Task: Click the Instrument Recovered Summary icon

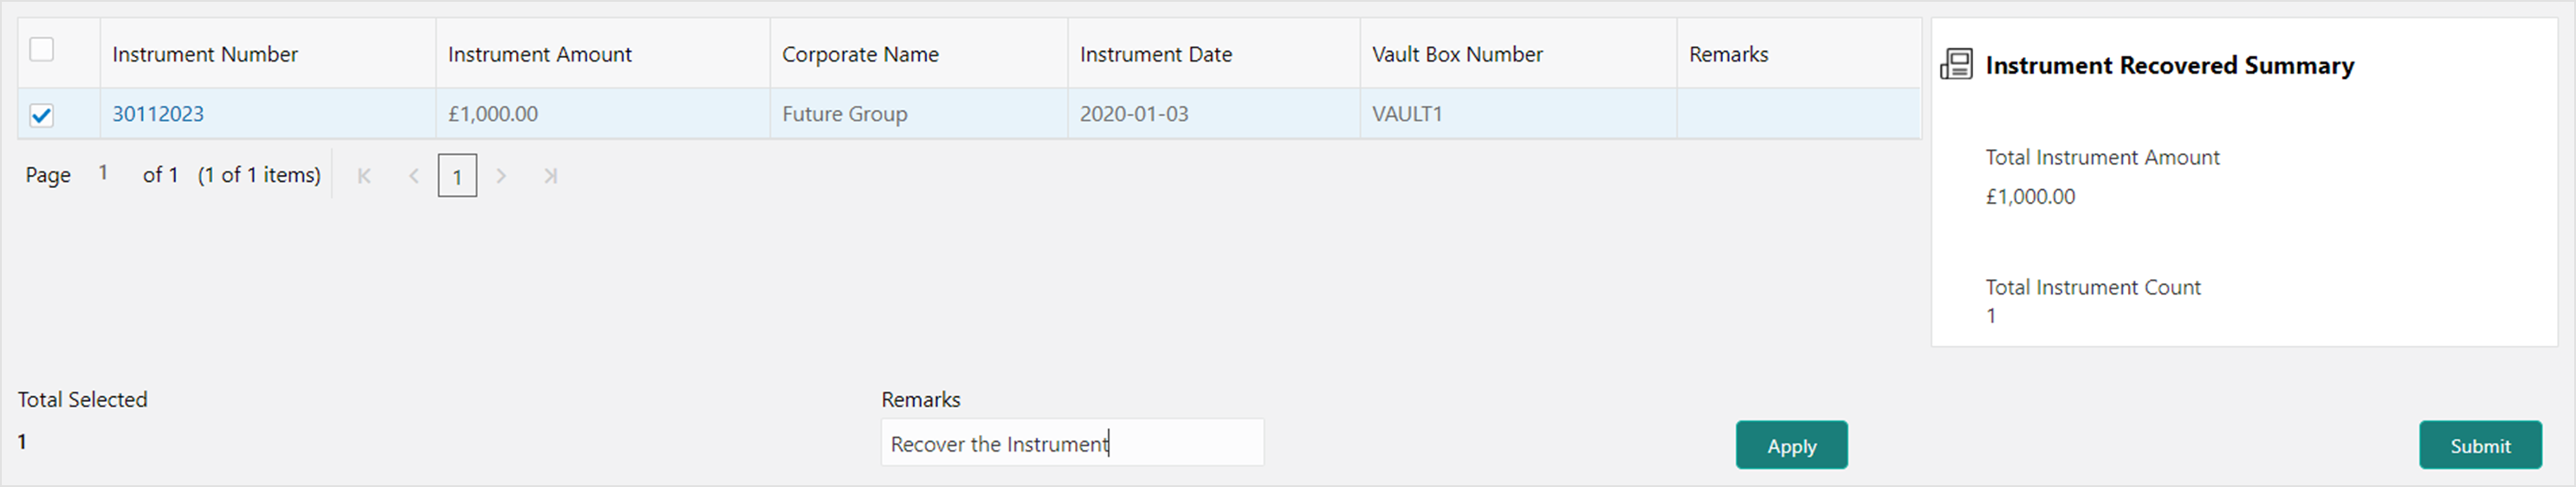Action: [x=1956, y=65]
